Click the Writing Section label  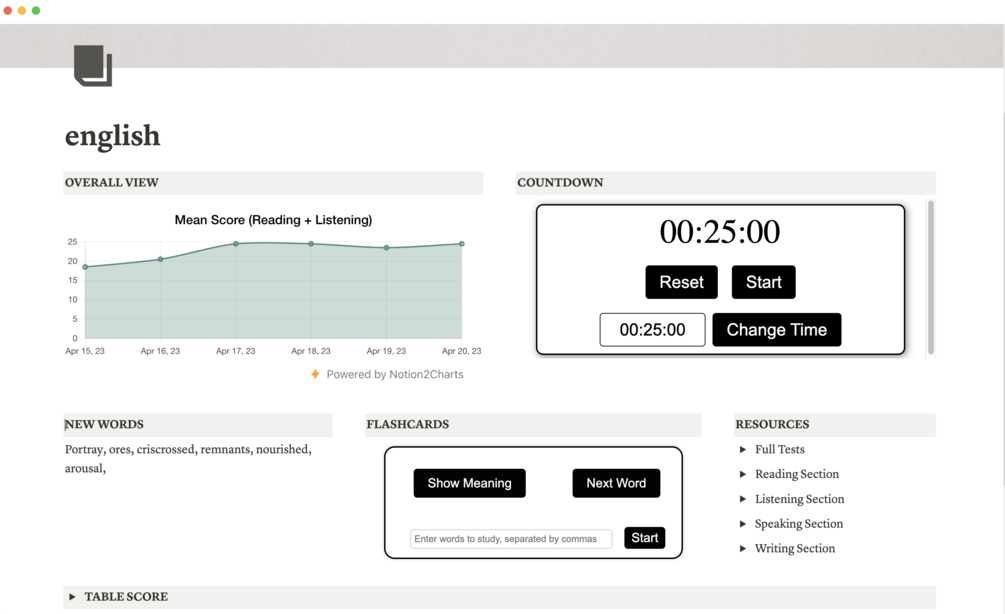[795, 549]
